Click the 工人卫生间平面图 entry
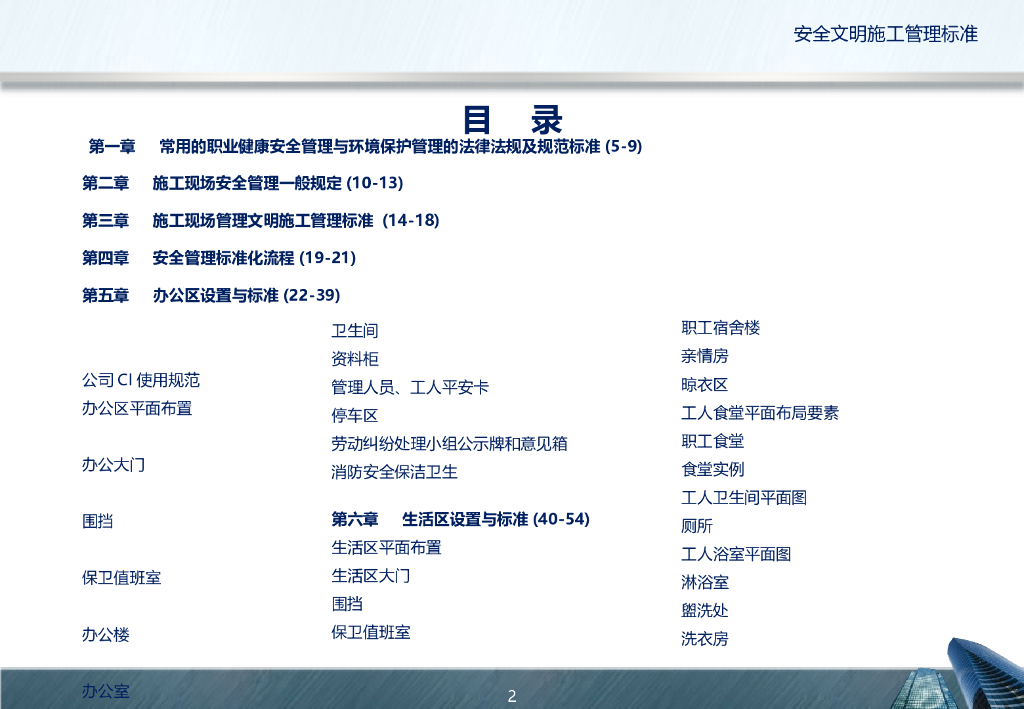This screenshot has height=709, width=1024. (744, 497)
